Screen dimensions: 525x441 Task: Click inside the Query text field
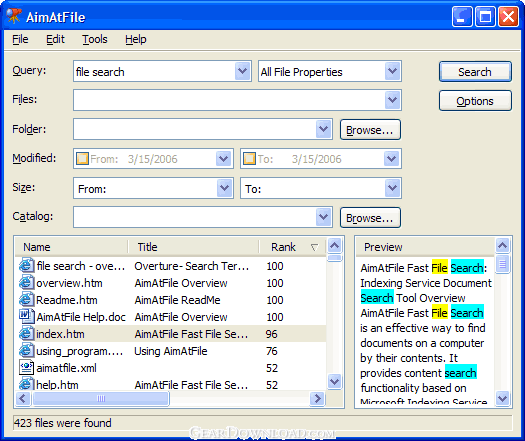(x=154, y=72)
